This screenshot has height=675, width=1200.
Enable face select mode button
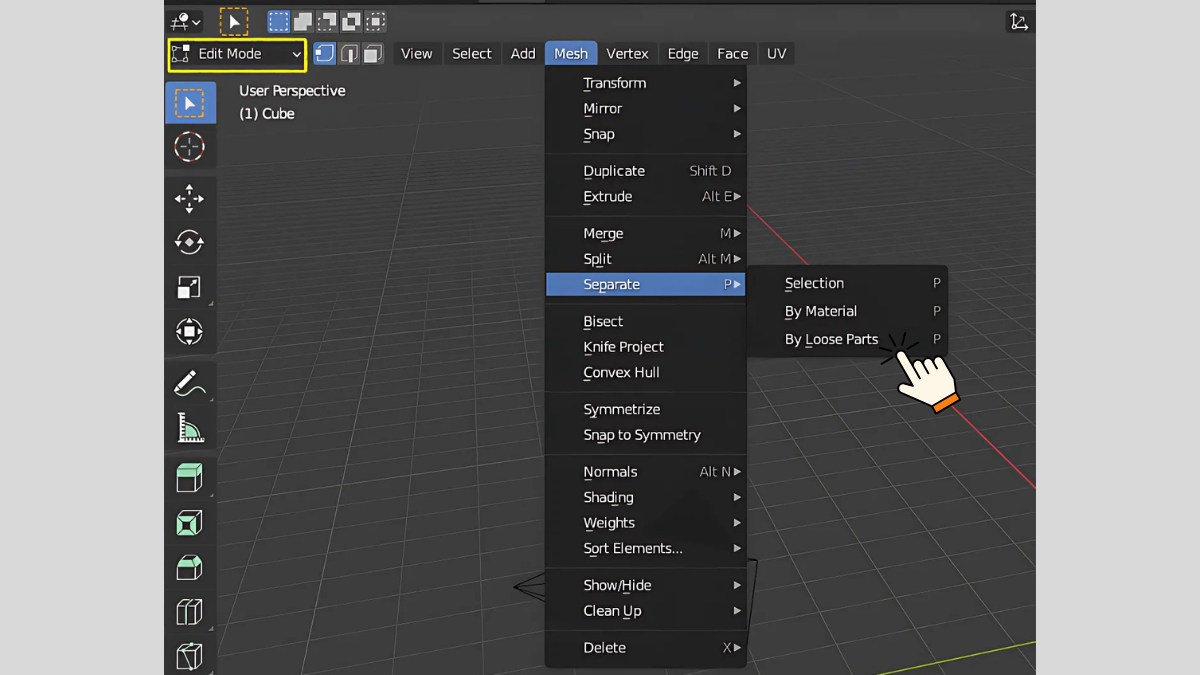coord(373,54)
